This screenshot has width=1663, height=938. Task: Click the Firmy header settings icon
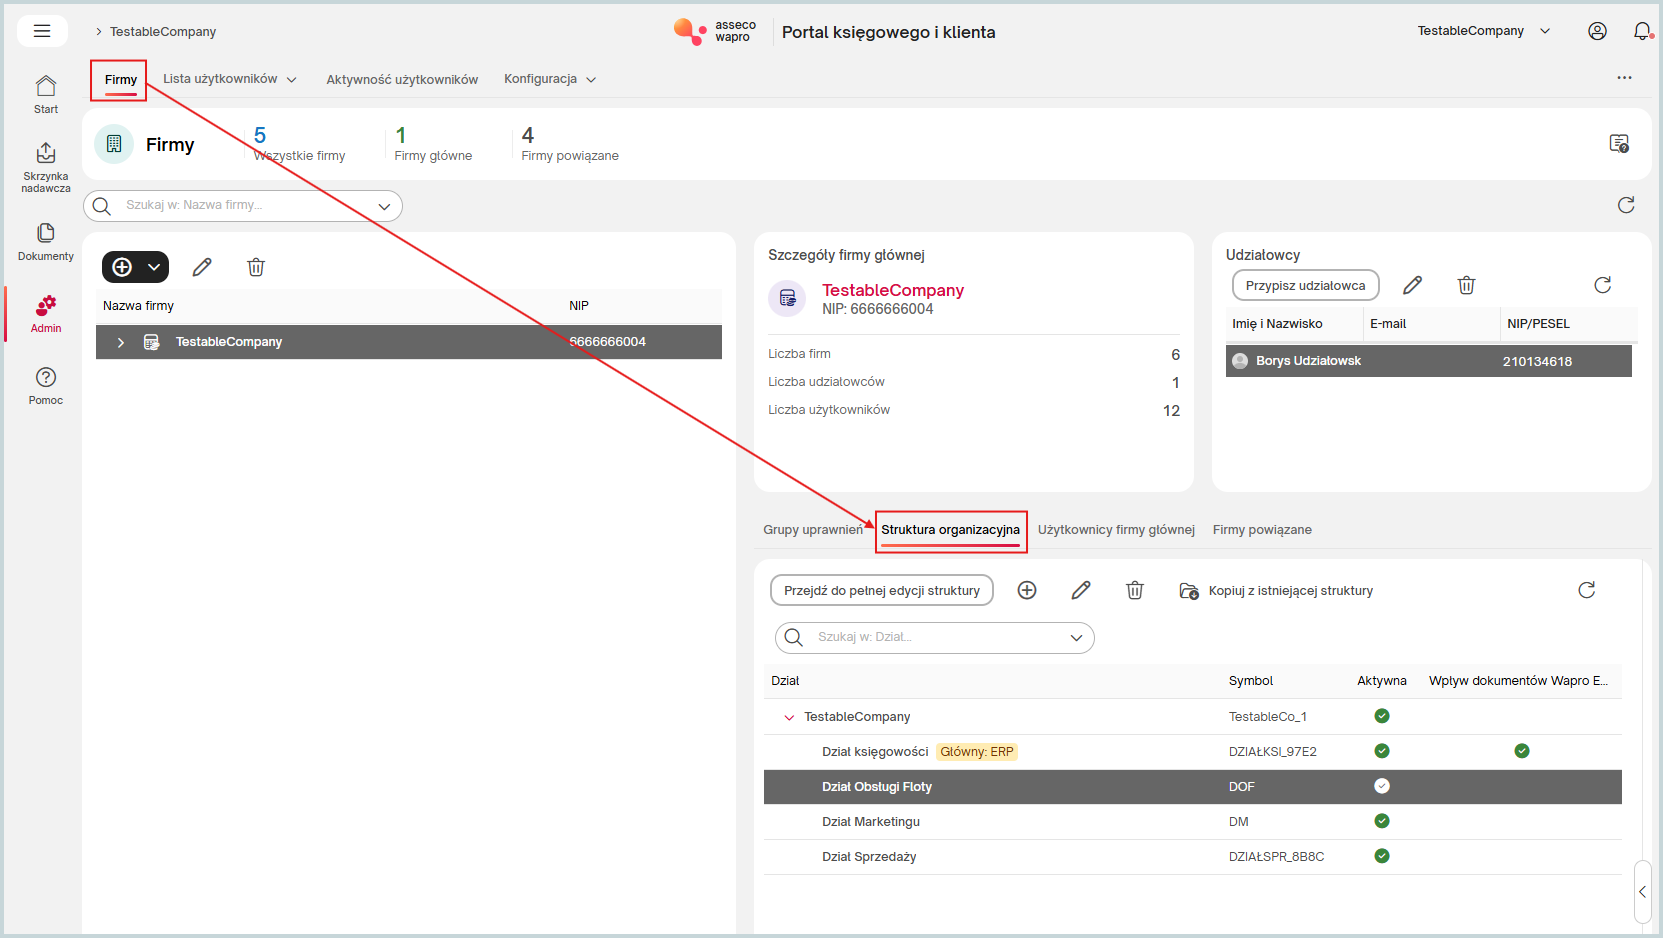[x=1619, y=144]
